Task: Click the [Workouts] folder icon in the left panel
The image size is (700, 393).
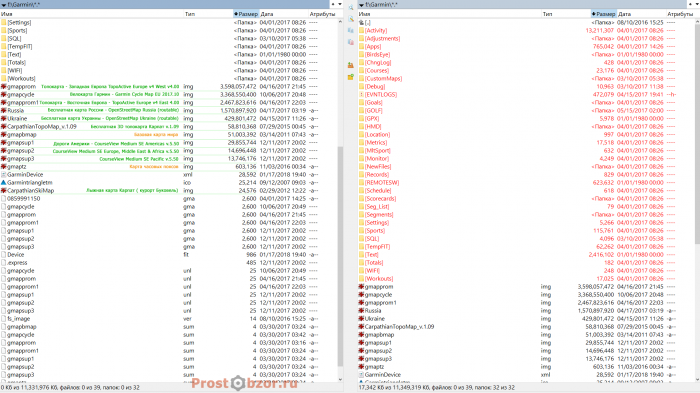Action: pos(4,79)
